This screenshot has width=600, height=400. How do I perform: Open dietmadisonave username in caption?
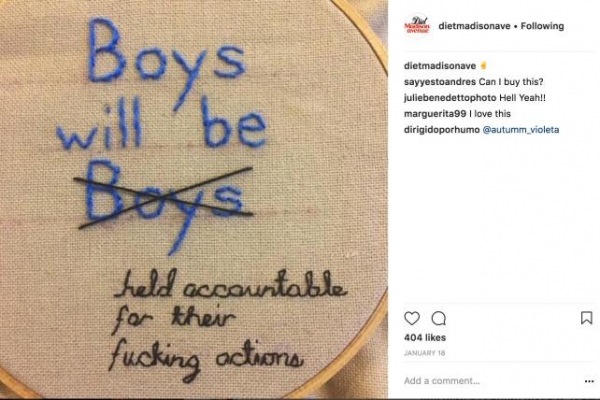(x=440, y=66)
